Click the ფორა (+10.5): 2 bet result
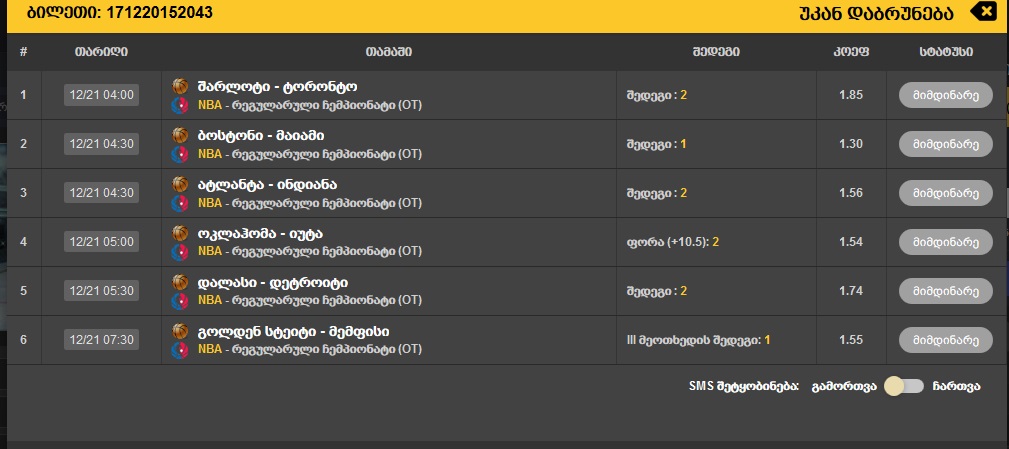The height and width of the screenshot is (449, 1009). click(672, 243)
